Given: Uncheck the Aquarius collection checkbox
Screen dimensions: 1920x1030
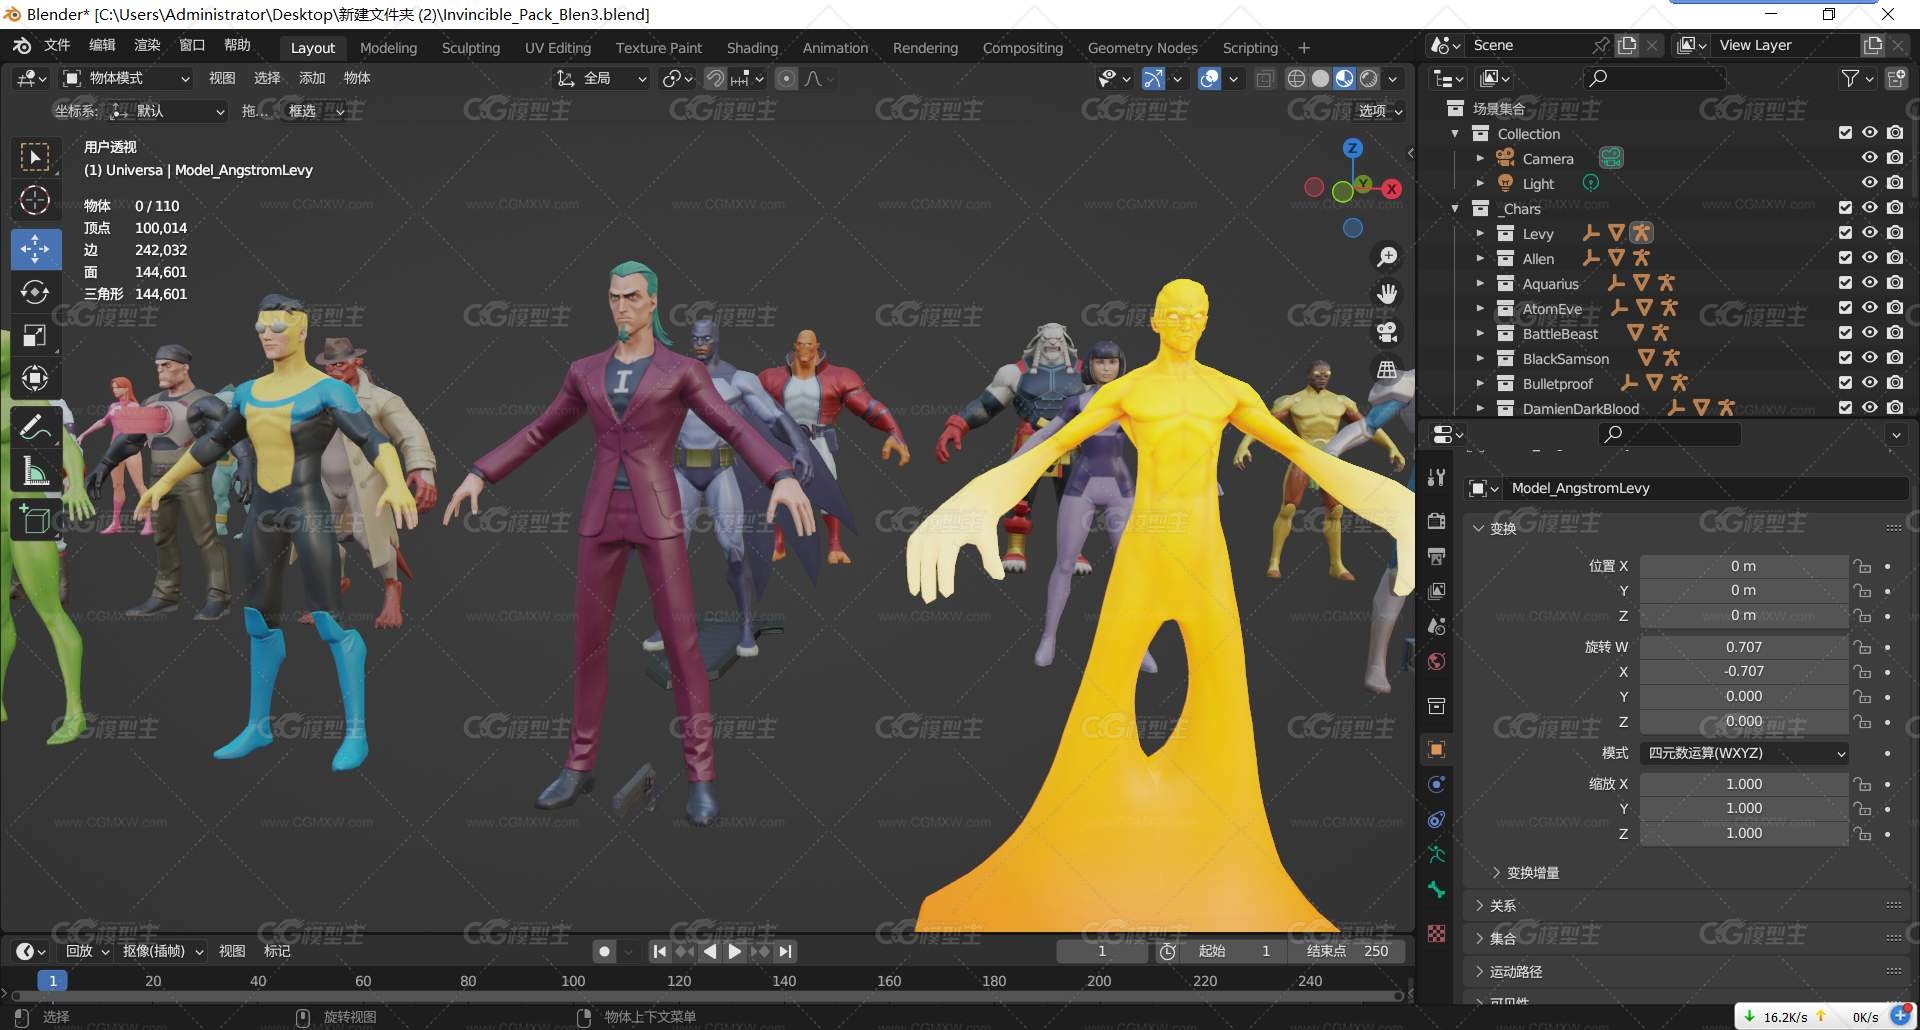Looking at the screenshot, I should pos(1845,283).
